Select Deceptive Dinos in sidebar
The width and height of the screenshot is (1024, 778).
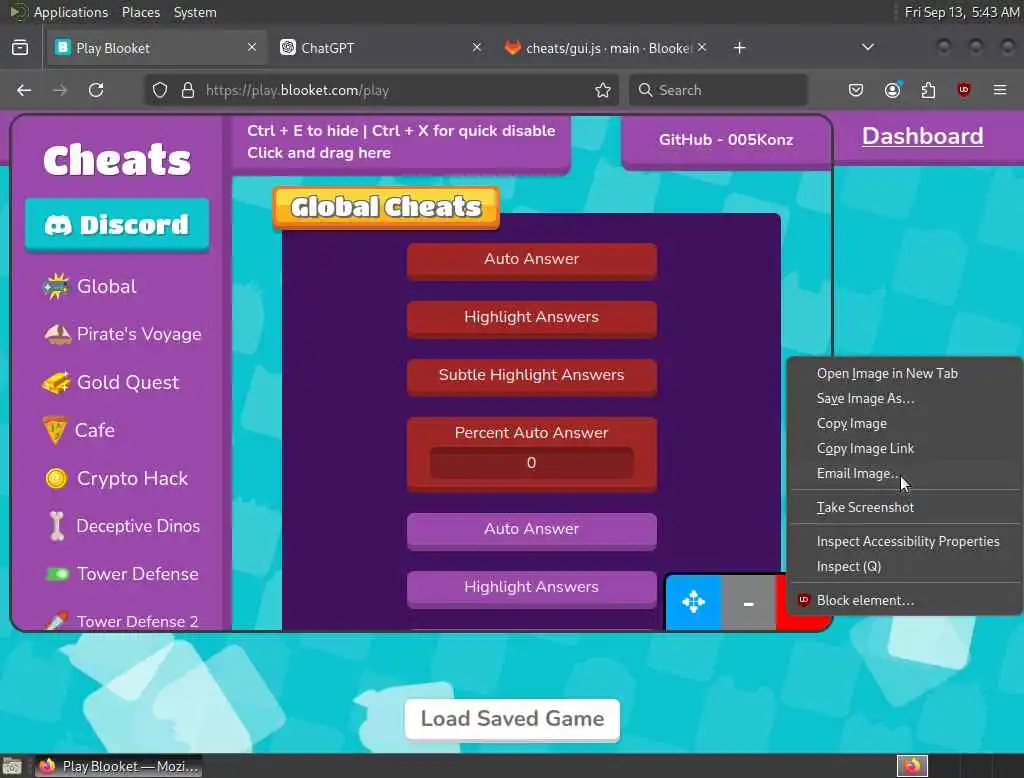point(124,526)
